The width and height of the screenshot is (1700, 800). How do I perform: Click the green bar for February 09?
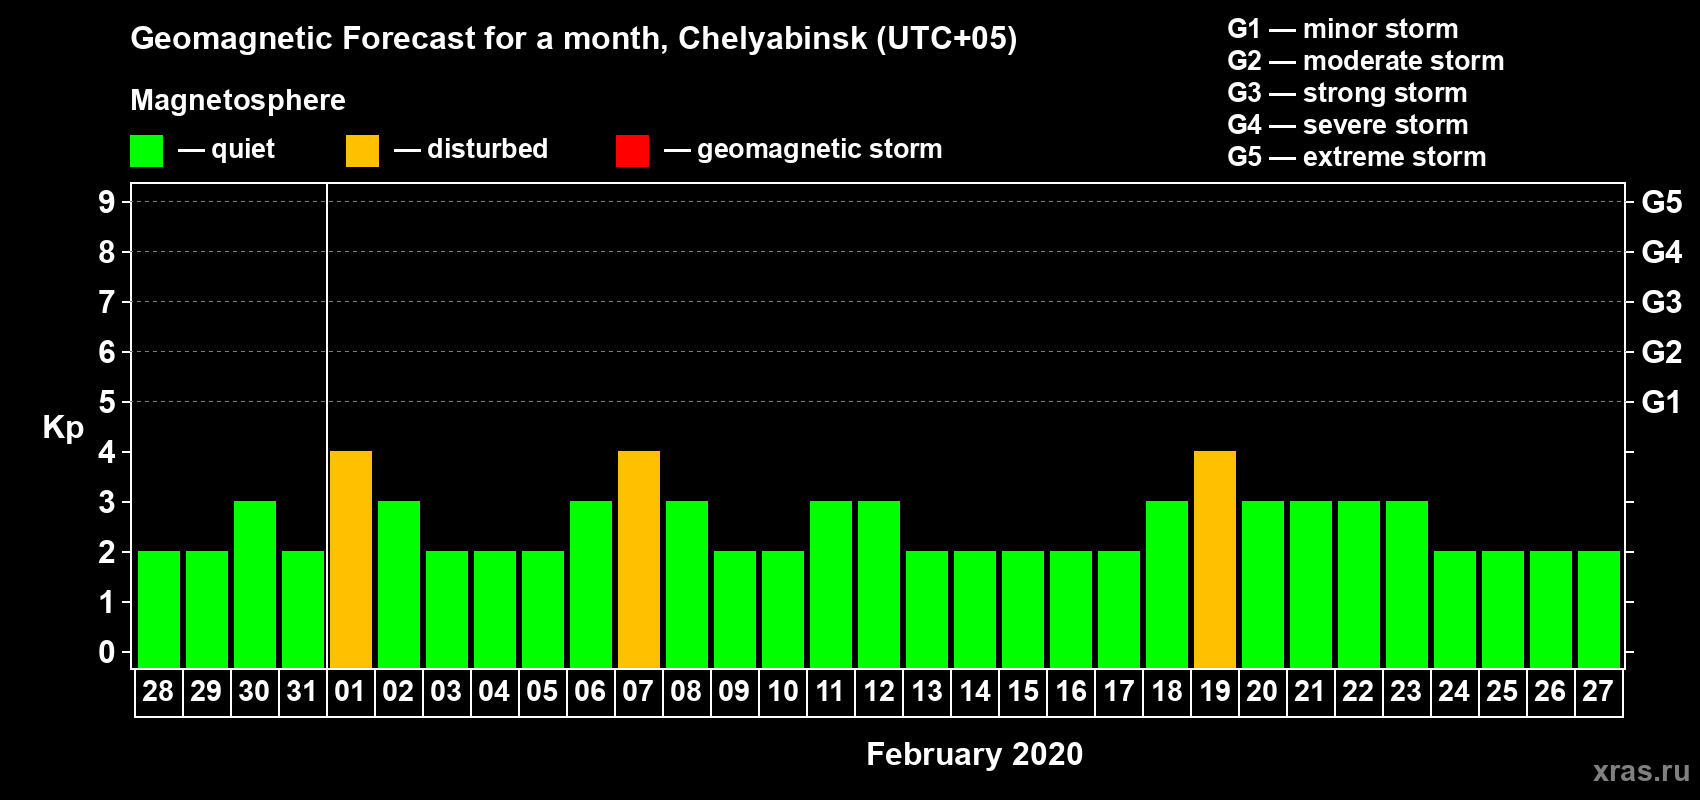click(735, 609)
